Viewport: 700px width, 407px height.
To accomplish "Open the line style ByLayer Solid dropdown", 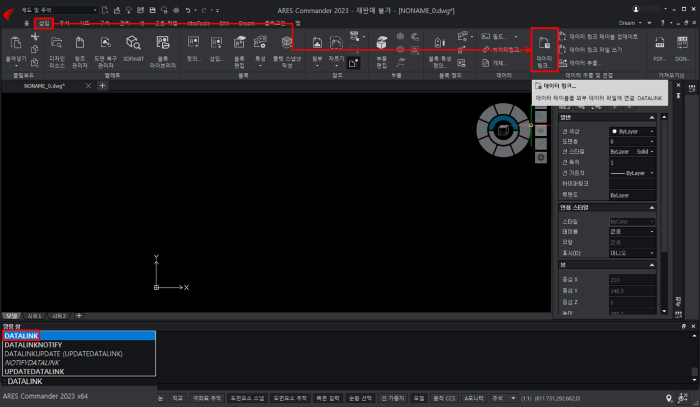I will coord(633,152).
